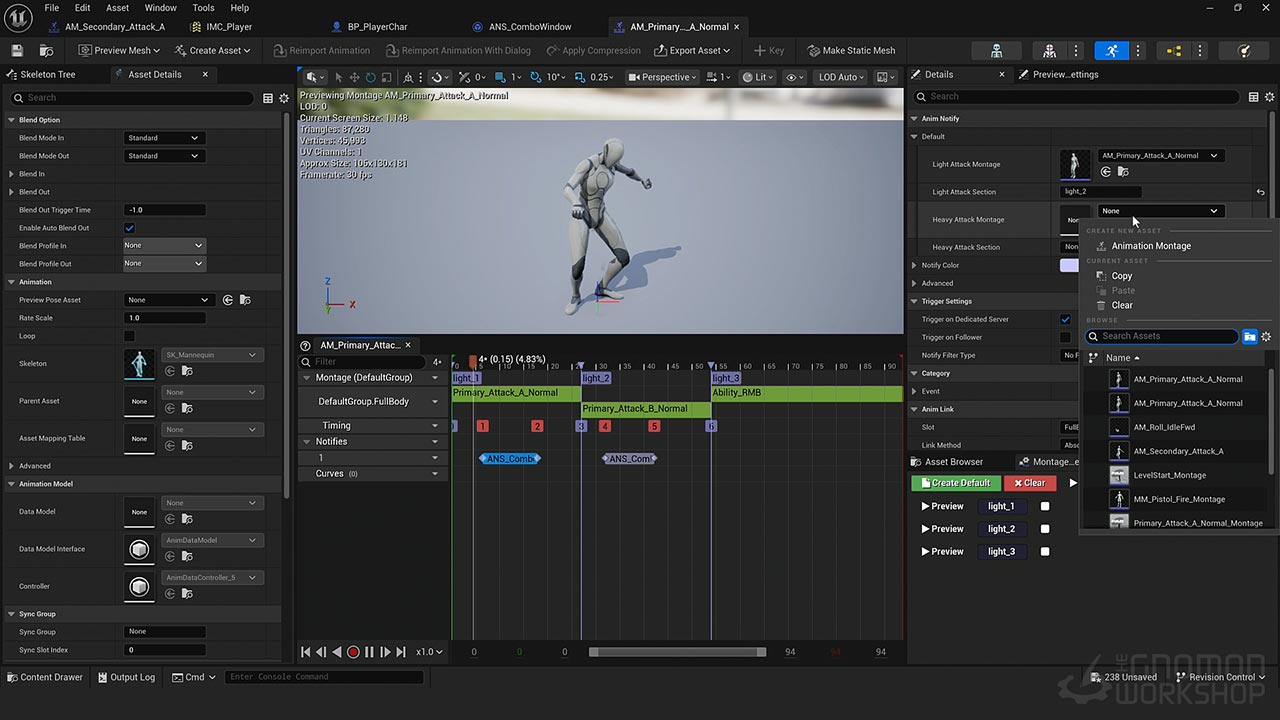Open the Blend Mode In dropdown
The image size is (1280, 720).
tap(164, 138)
